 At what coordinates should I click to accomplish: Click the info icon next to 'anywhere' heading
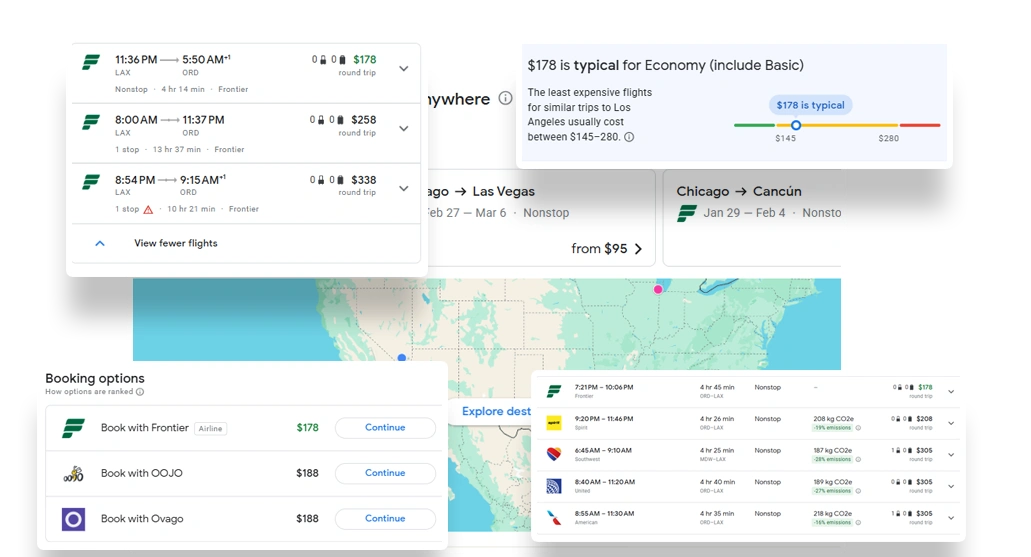(x=505, y=99)
